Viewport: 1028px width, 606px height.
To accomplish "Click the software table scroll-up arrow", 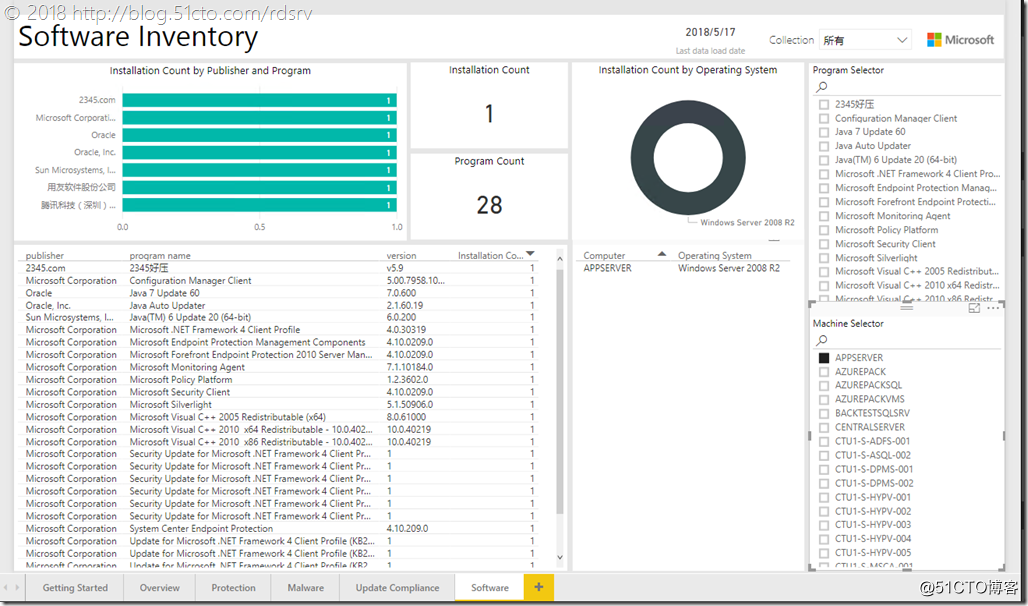I will [559, 259].
